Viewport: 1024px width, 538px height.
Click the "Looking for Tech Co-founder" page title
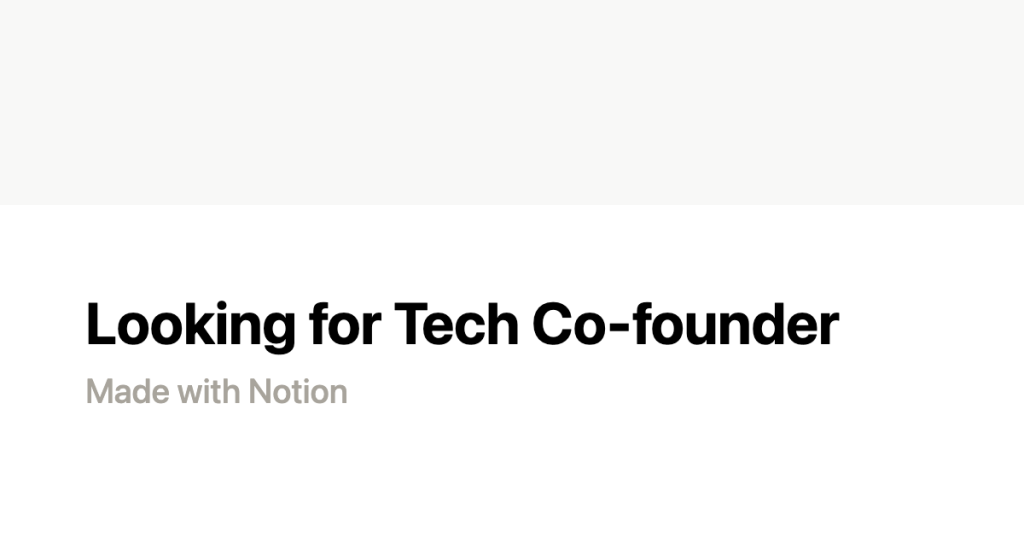point(462,325)
